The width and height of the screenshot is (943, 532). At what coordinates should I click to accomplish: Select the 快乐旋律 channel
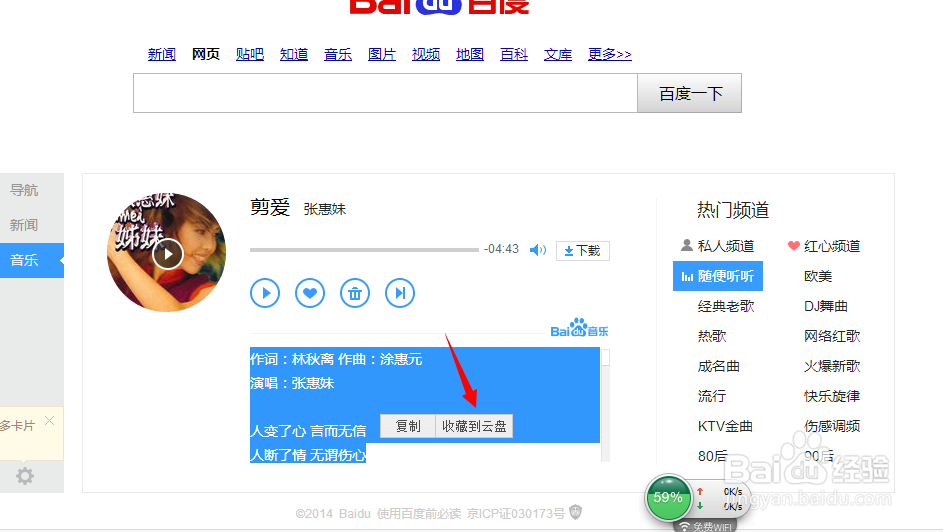click(832, 396)
